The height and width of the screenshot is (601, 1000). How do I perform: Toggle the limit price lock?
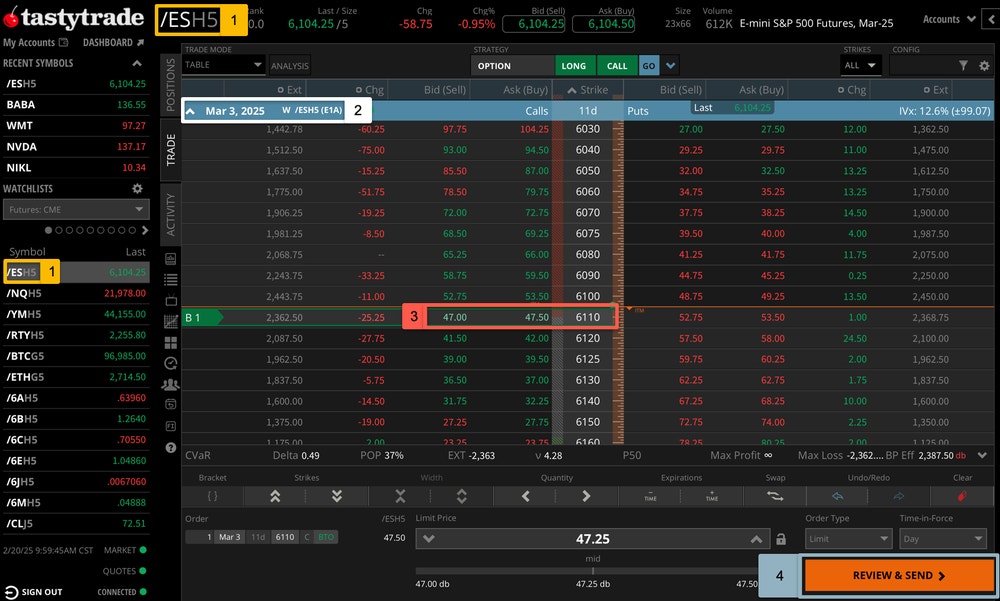[x=781, y=539]
